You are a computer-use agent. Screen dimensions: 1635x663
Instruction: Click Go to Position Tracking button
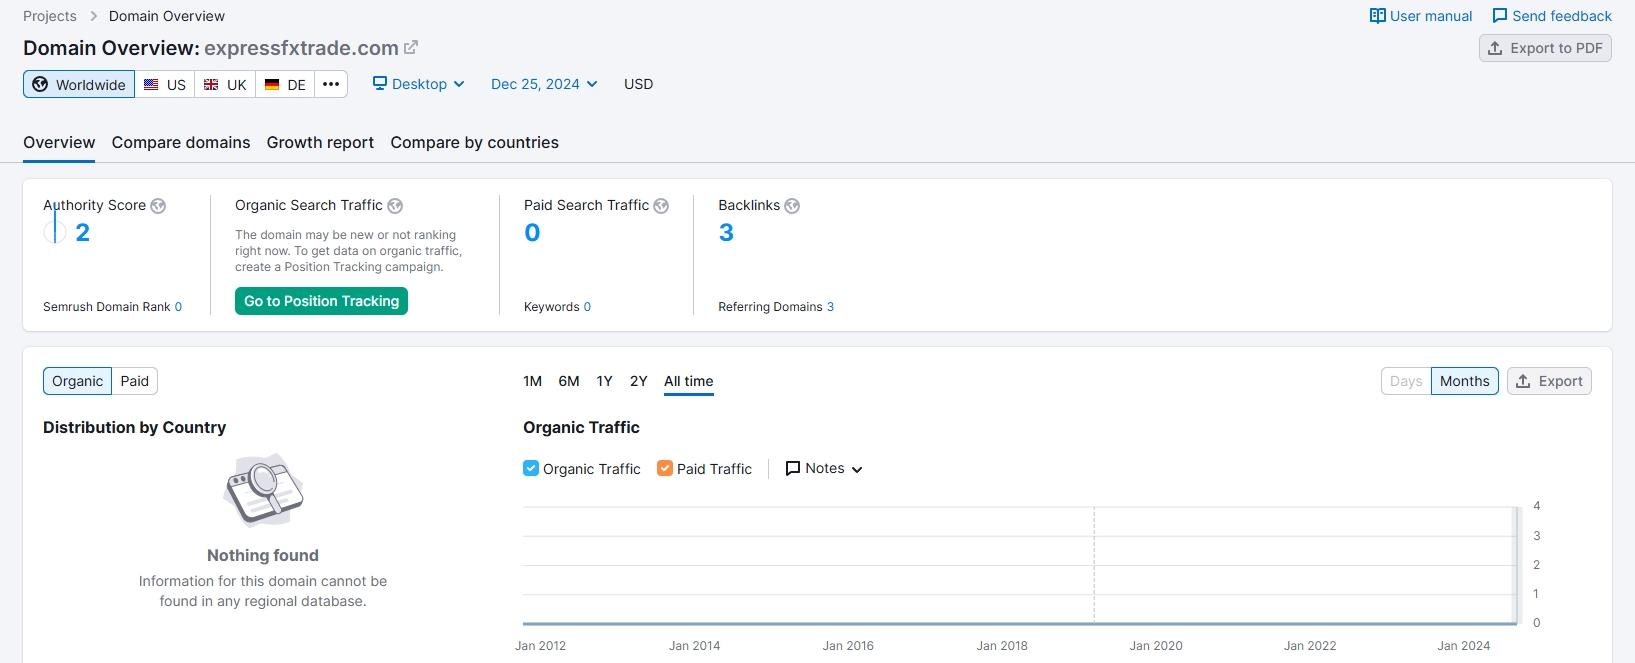[321, 301]
